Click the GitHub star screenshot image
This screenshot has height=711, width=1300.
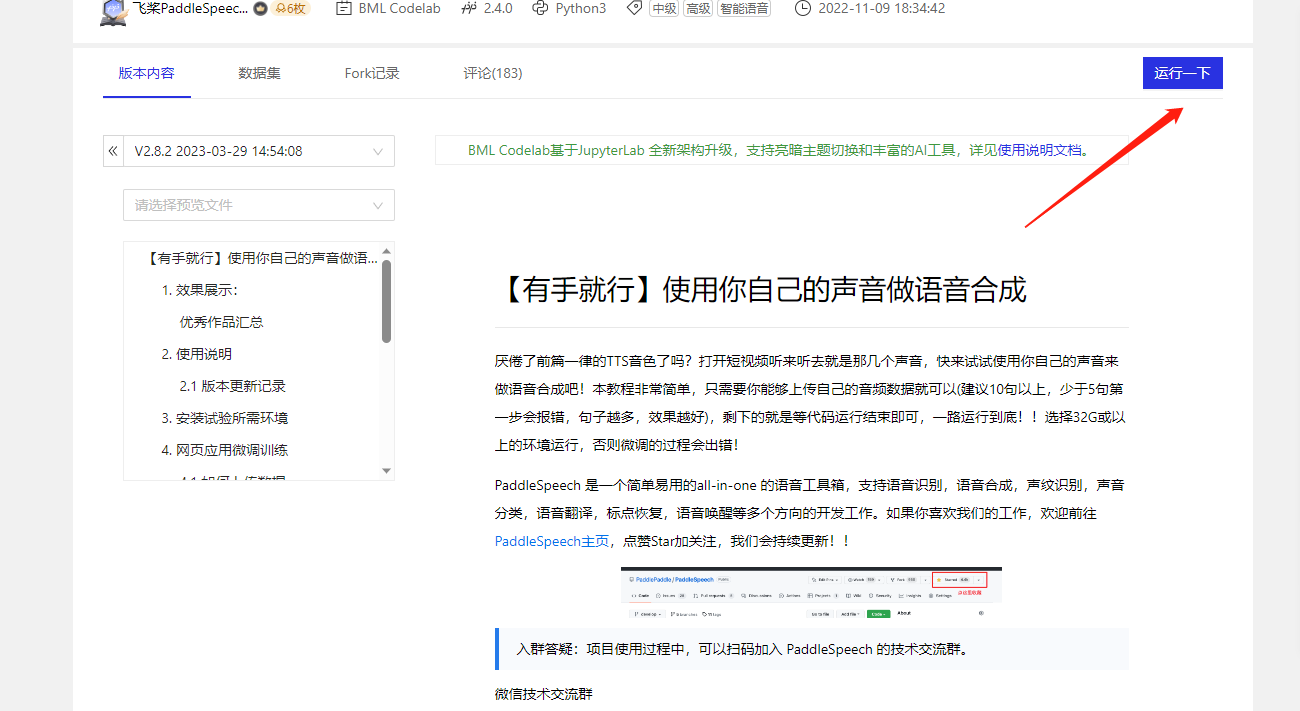pyautogui.click(x=811, y=594)
